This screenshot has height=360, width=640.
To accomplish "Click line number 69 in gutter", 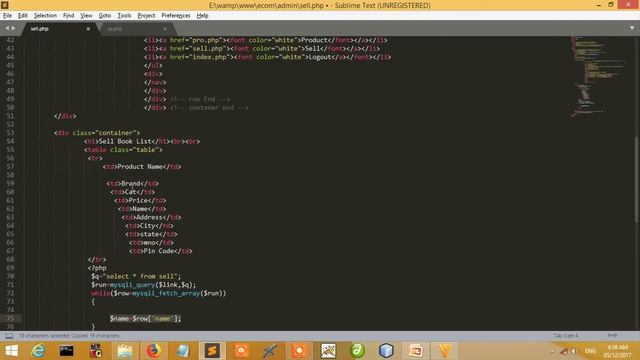I will [10, 268].
